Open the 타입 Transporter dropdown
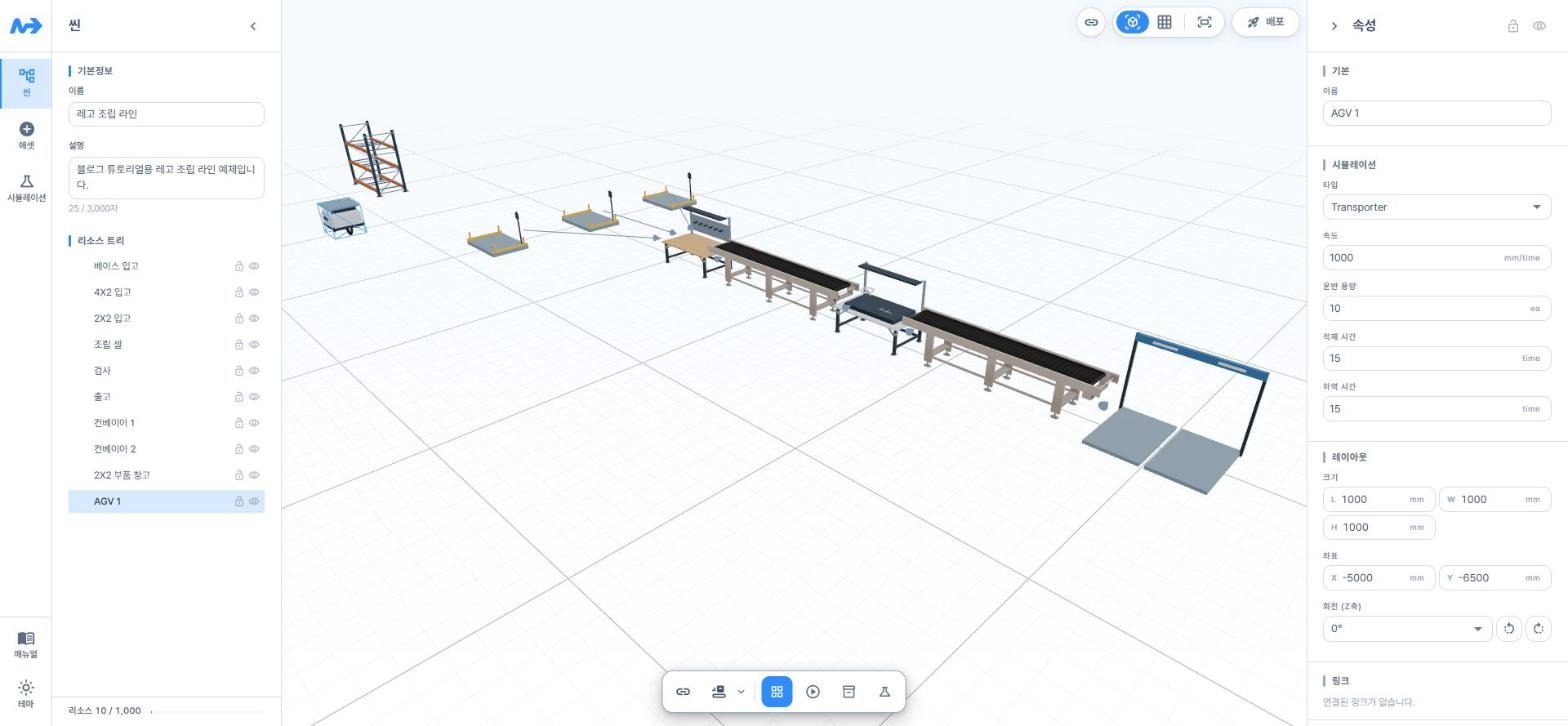 pos(1437,207)
